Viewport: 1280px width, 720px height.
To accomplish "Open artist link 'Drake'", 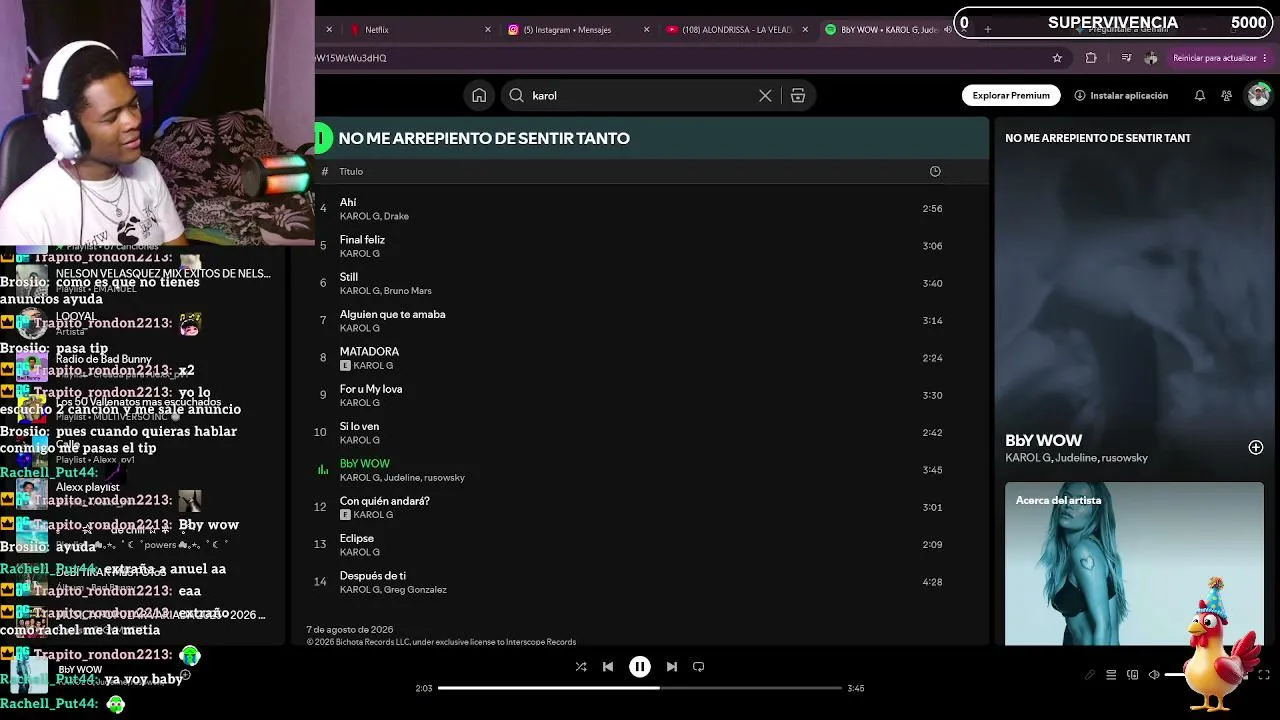I will [397, 216].
